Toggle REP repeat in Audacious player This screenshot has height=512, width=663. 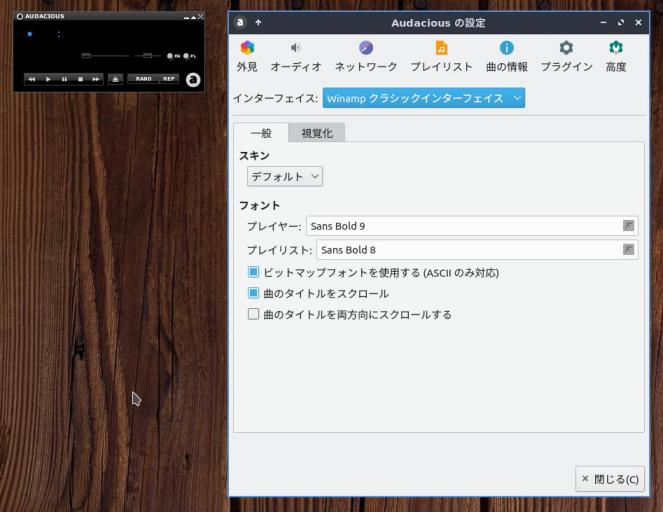click(169, 79)
